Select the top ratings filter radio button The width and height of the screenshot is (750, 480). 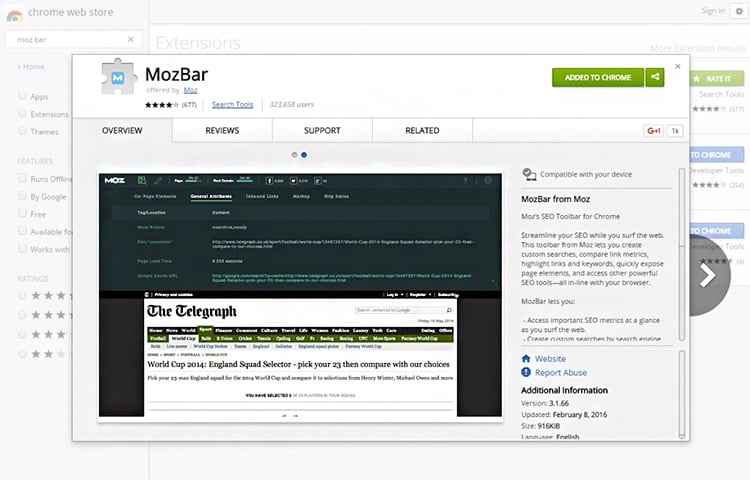tap(22, 295)
